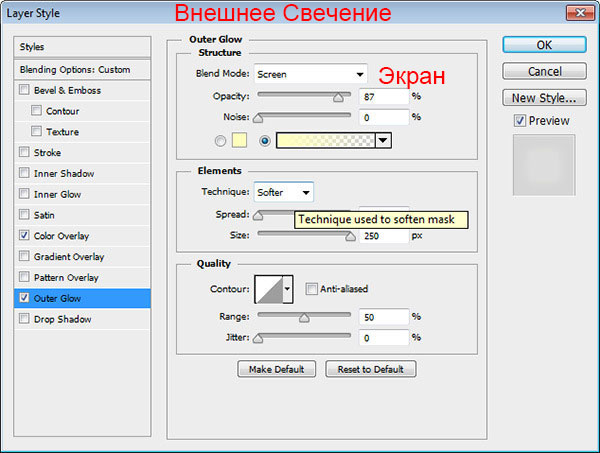Viewport: 600px width, 453px height.
Task: Select the solid color glow radio button
Action: pos(220,141)
